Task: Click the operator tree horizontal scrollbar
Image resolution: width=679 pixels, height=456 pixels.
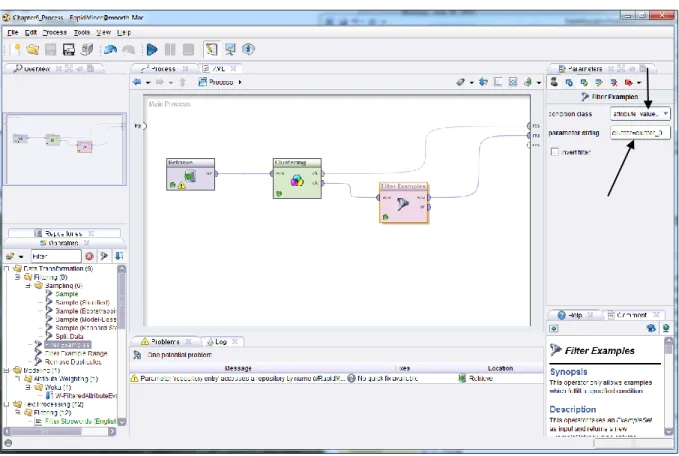Action: (60, 431)
